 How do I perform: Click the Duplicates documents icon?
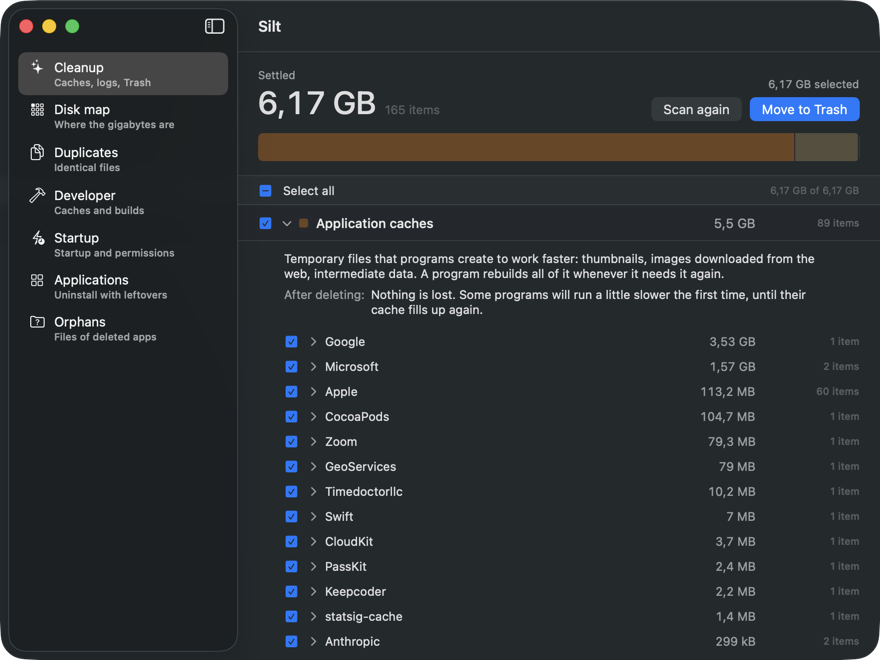[37, 152]
